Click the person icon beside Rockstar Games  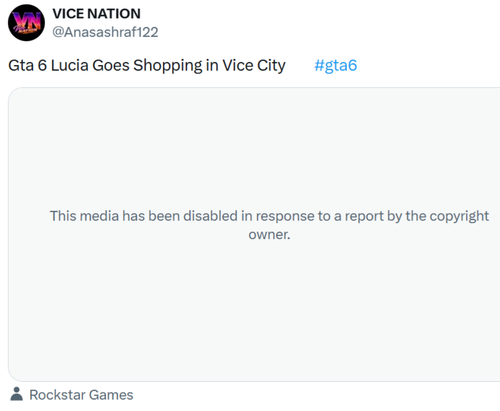click(16, 394)
